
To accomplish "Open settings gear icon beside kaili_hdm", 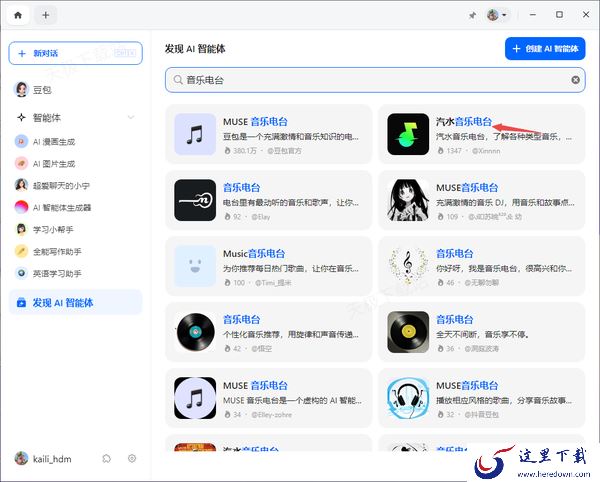I will 132,458.
